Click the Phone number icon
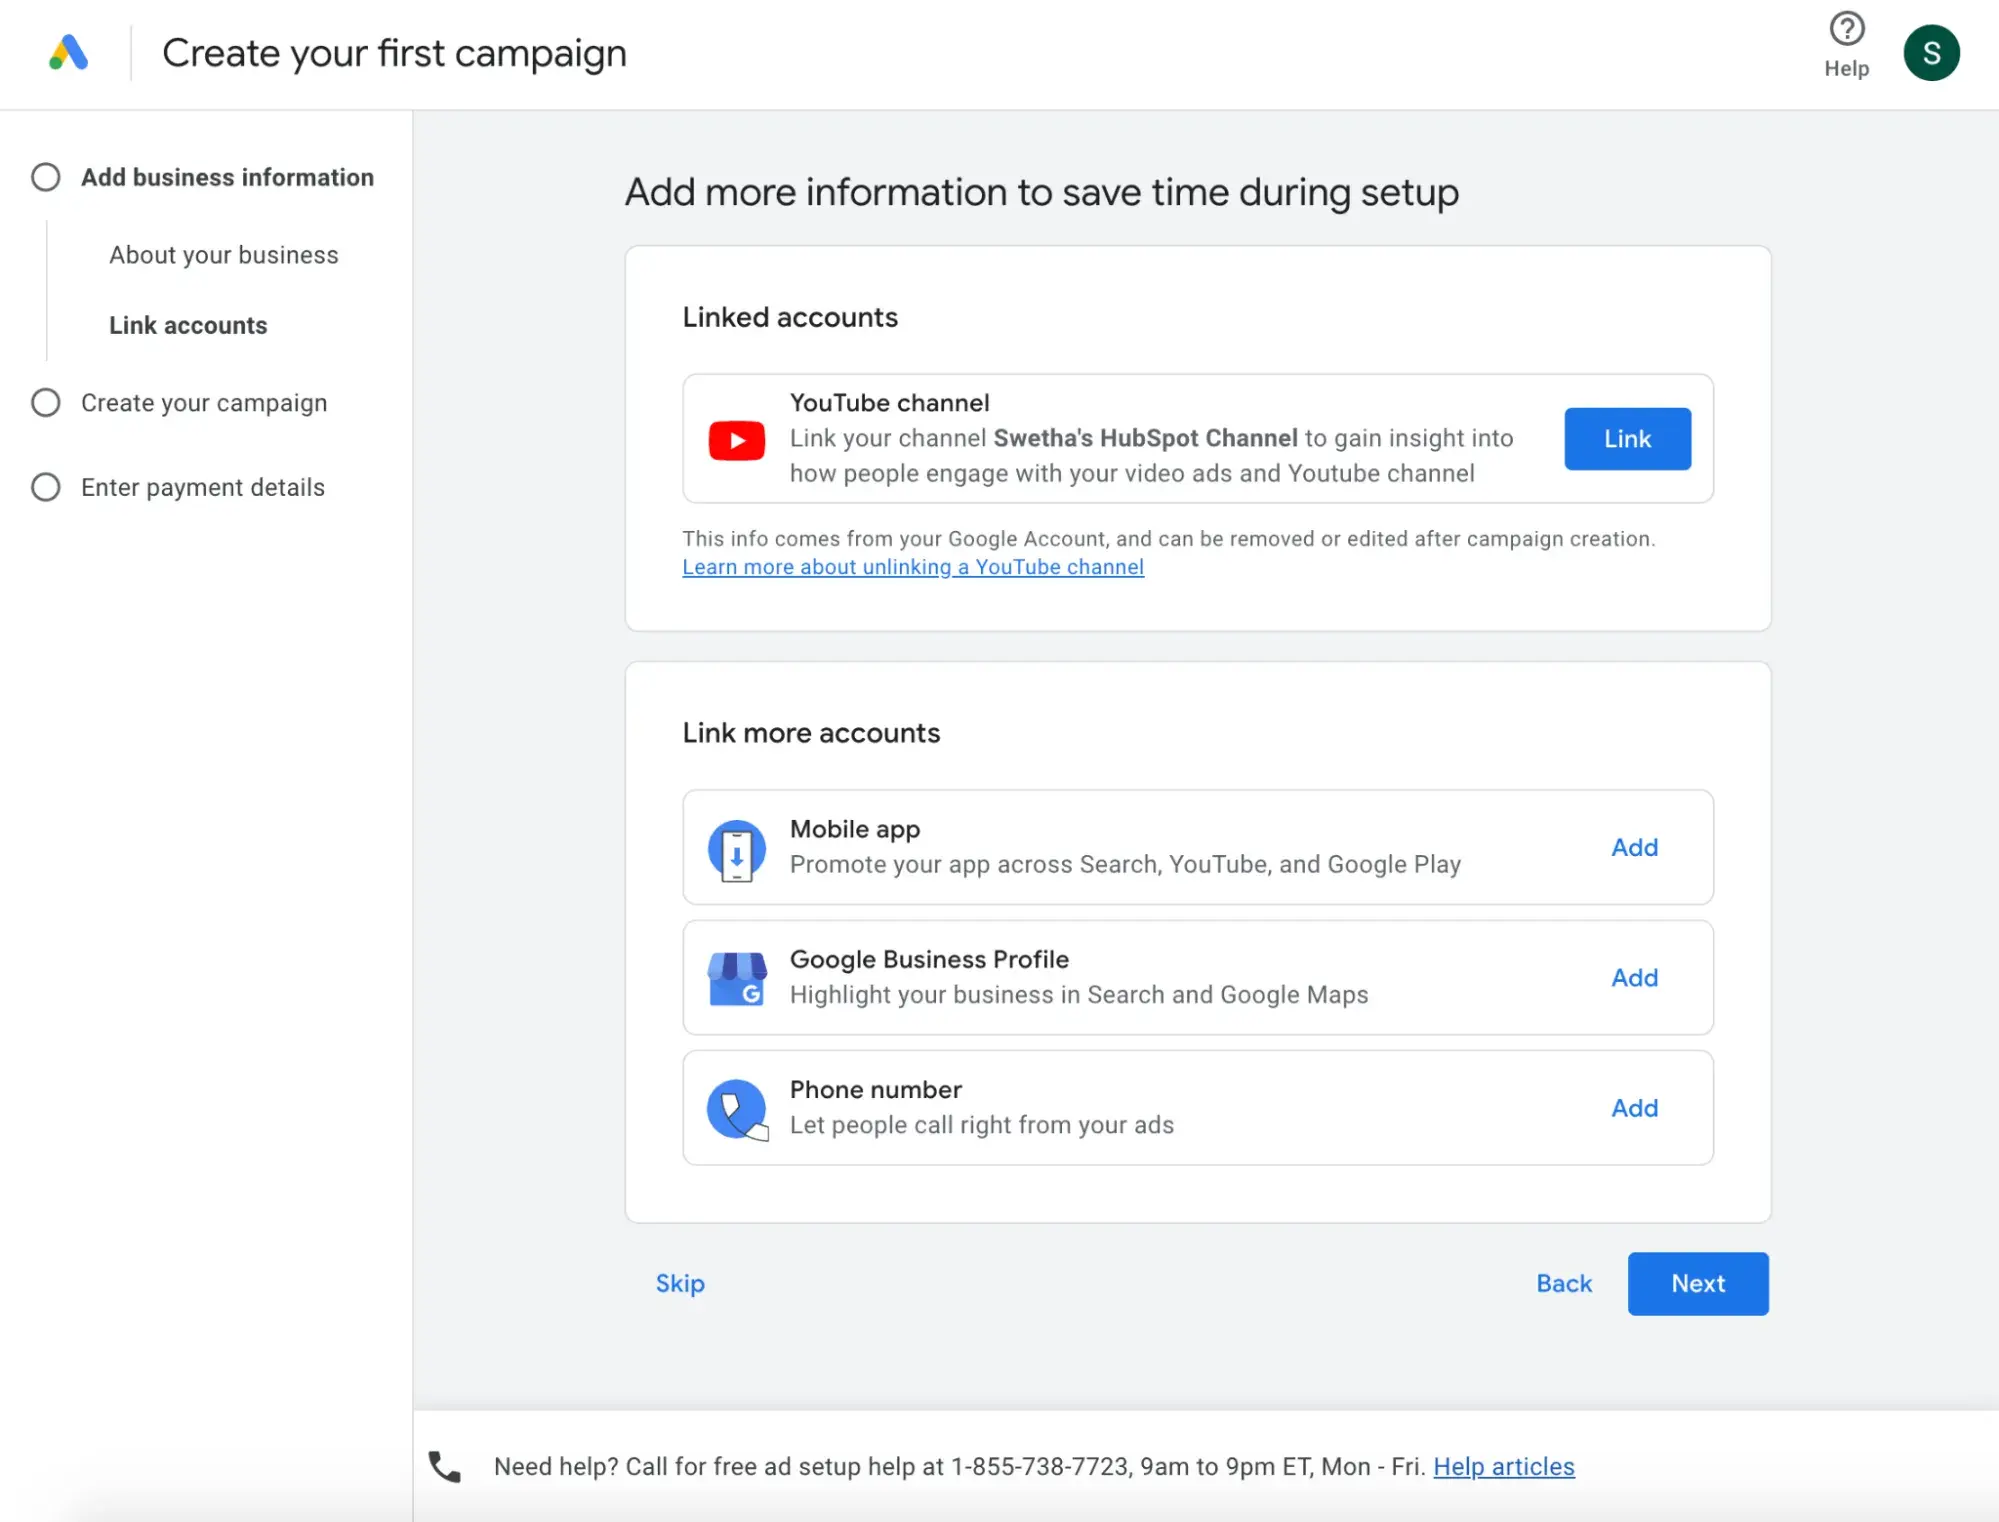 tap(737, 1108)
